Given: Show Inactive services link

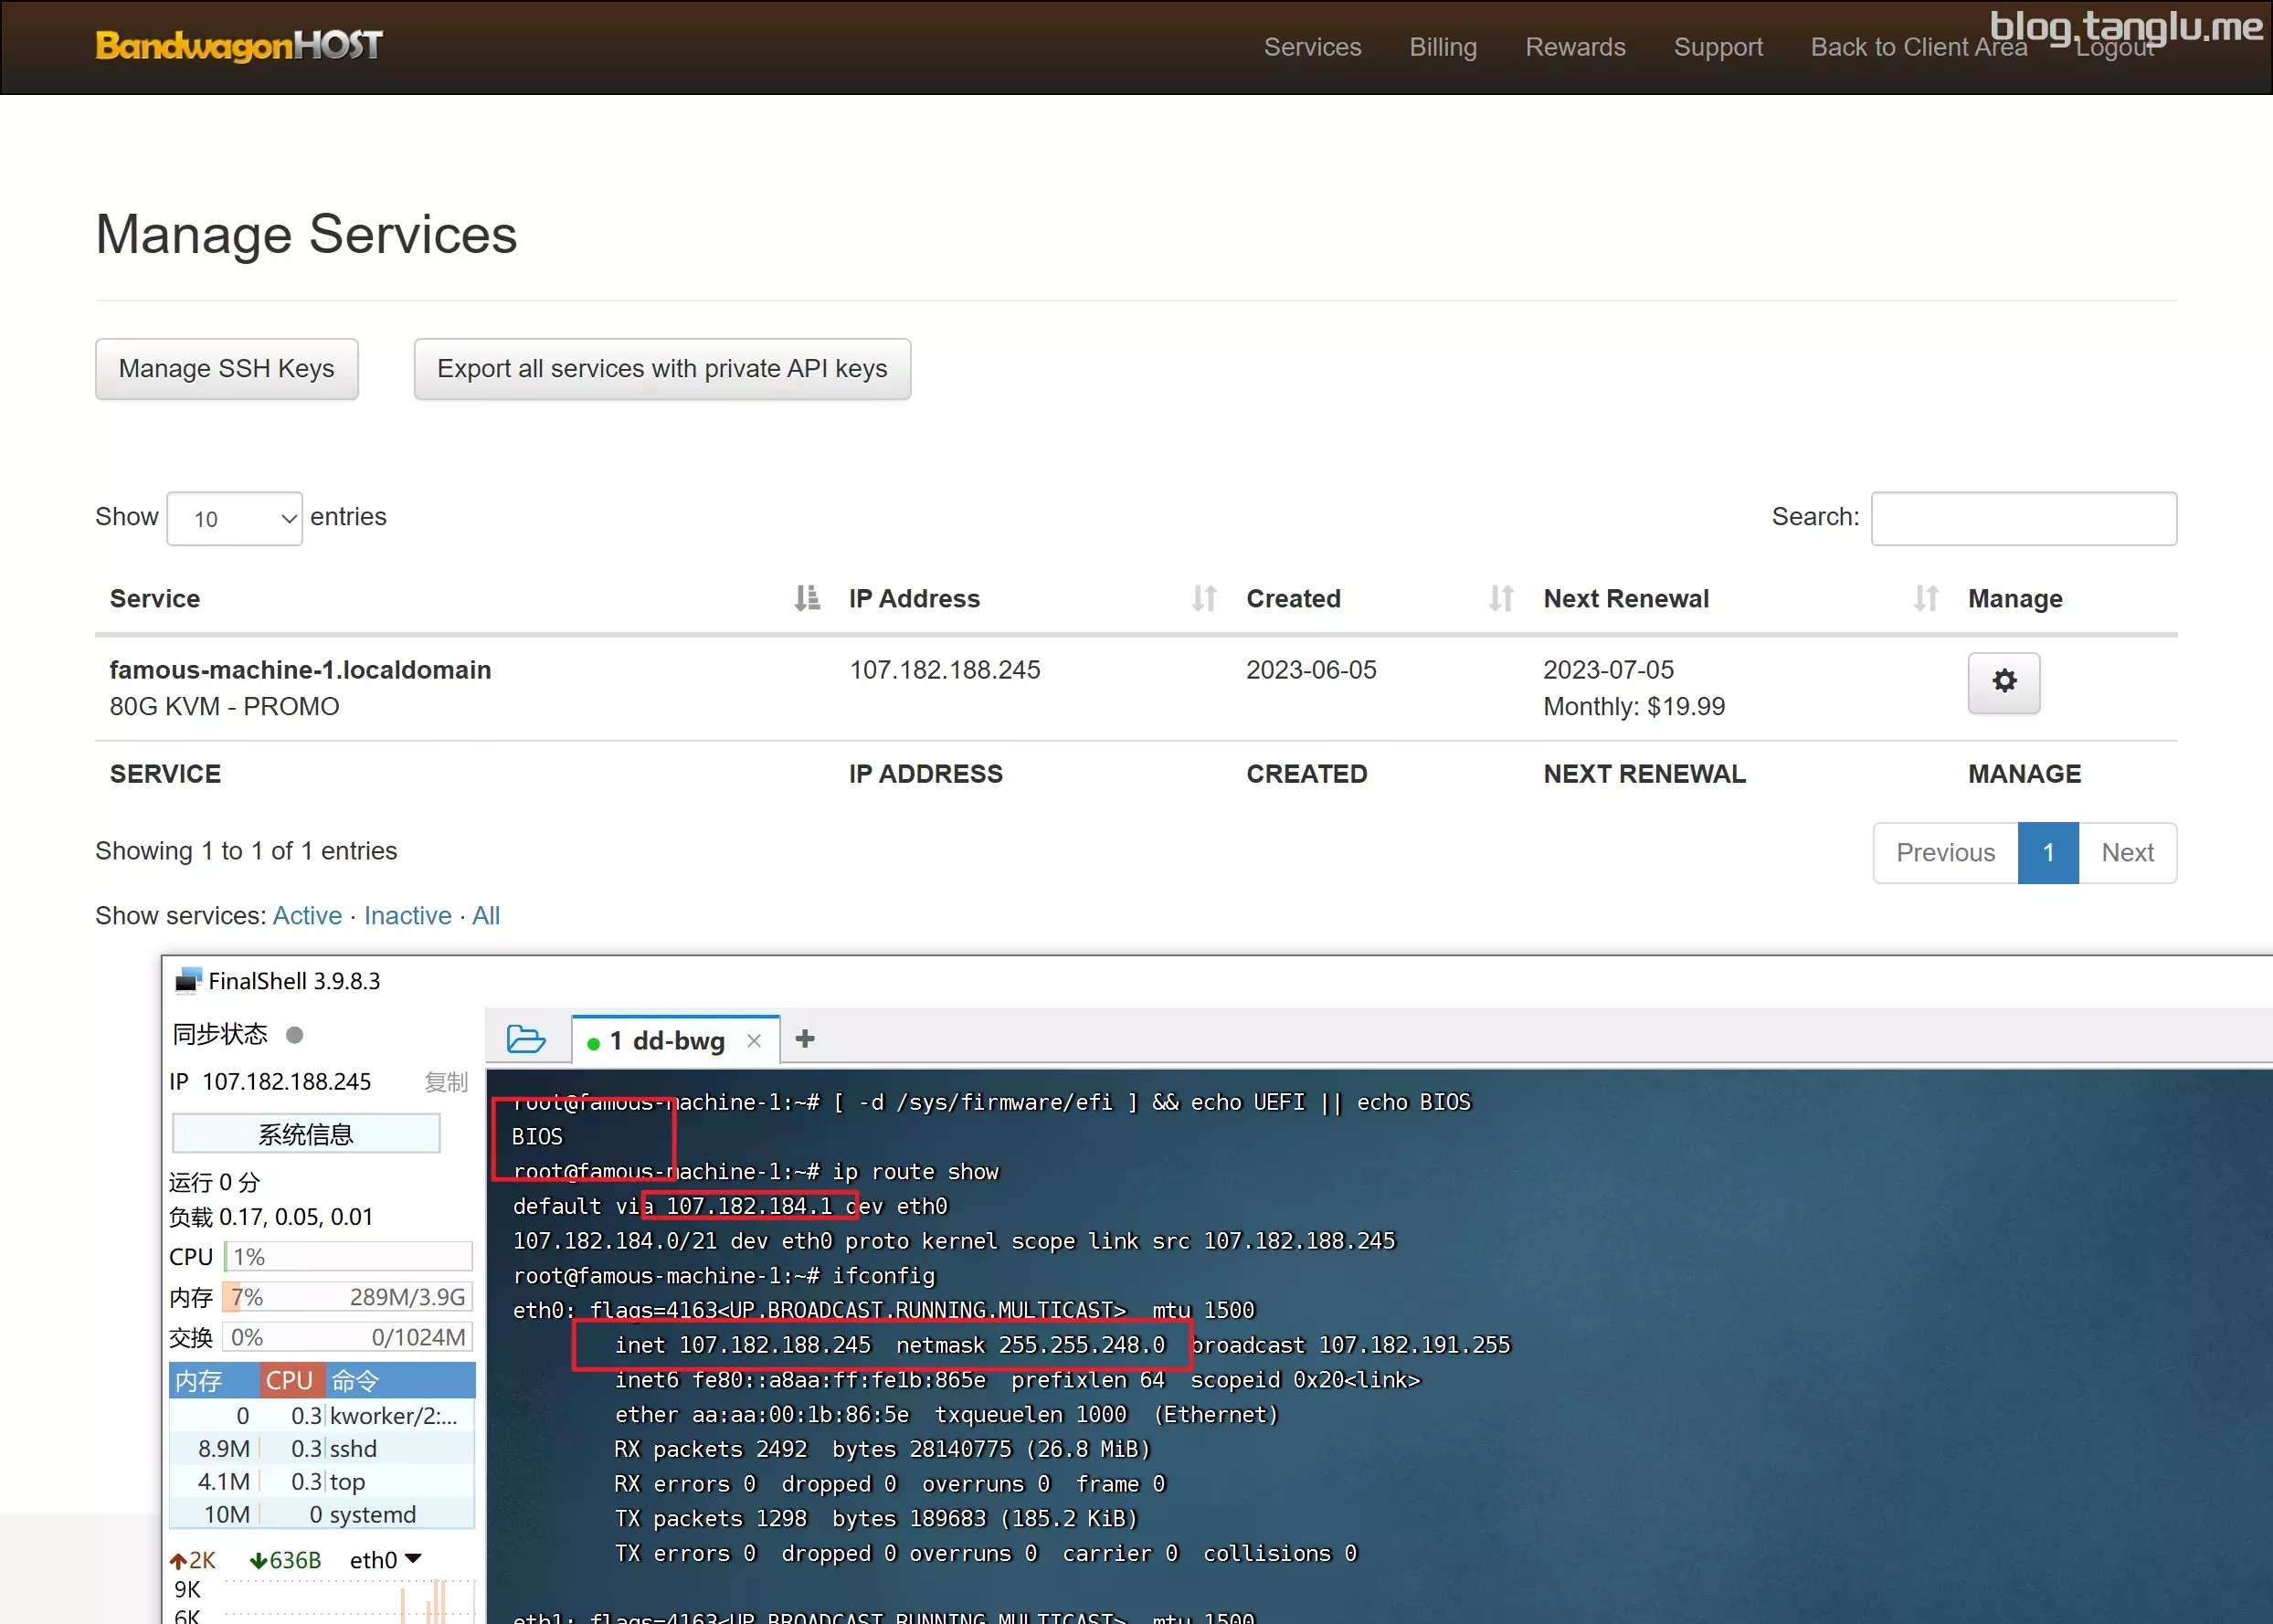Looking at the screenshot, I should (407, 915).
